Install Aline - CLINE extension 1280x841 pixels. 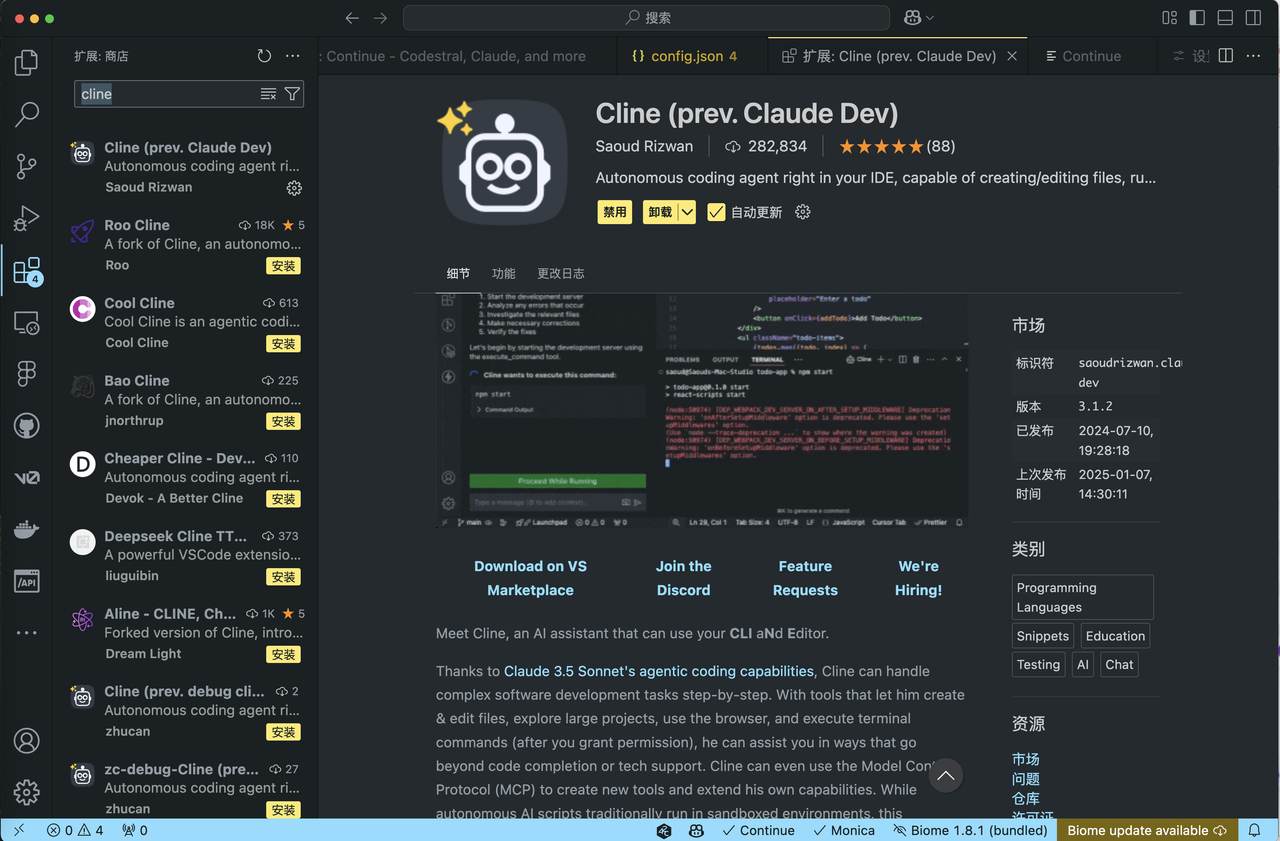(284, 655)
